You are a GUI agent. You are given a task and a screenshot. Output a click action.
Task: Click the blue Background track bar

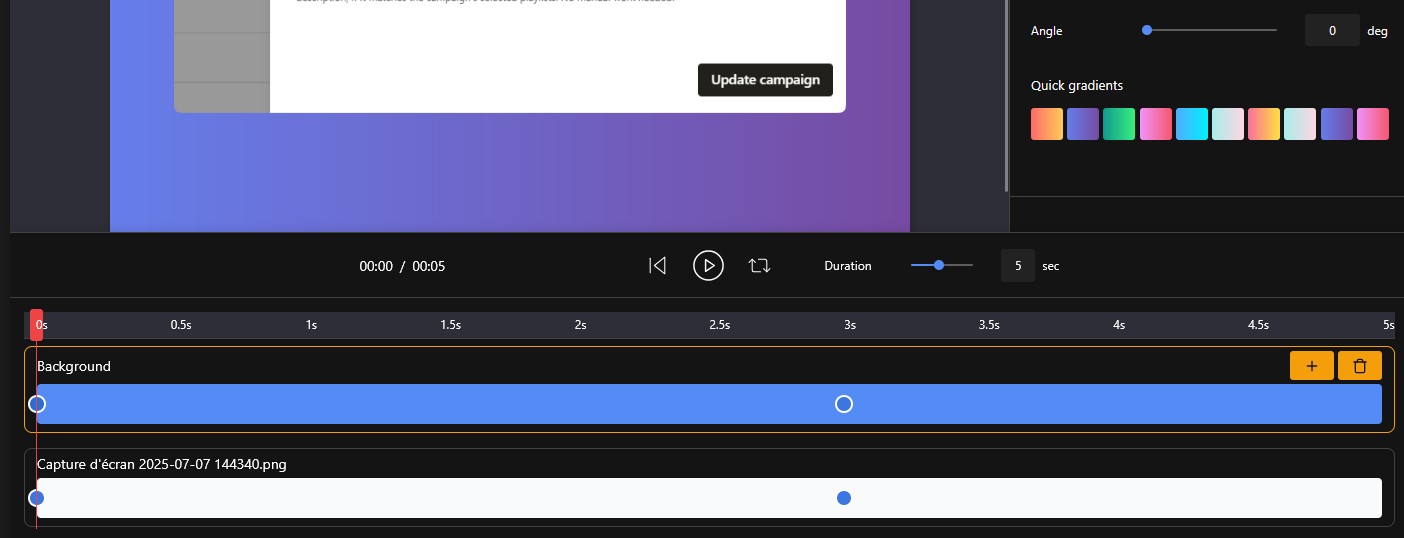709,404
